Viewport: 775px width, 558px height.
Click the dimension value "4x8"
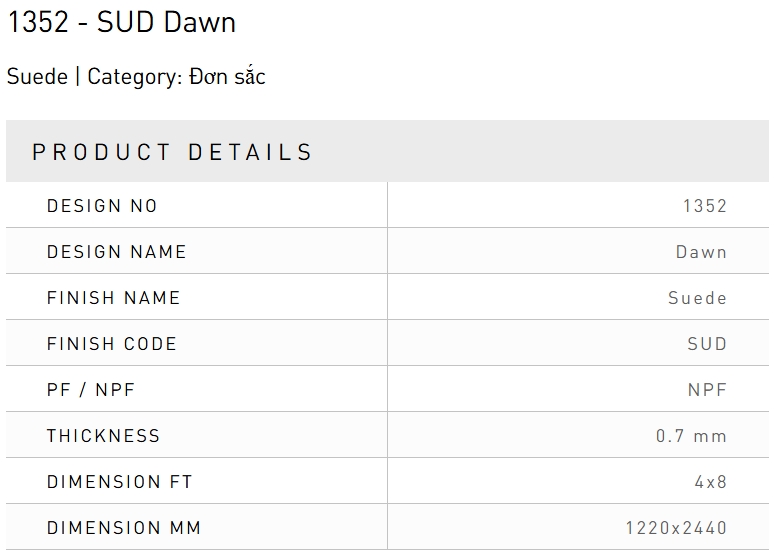click(x=711, y=482)
